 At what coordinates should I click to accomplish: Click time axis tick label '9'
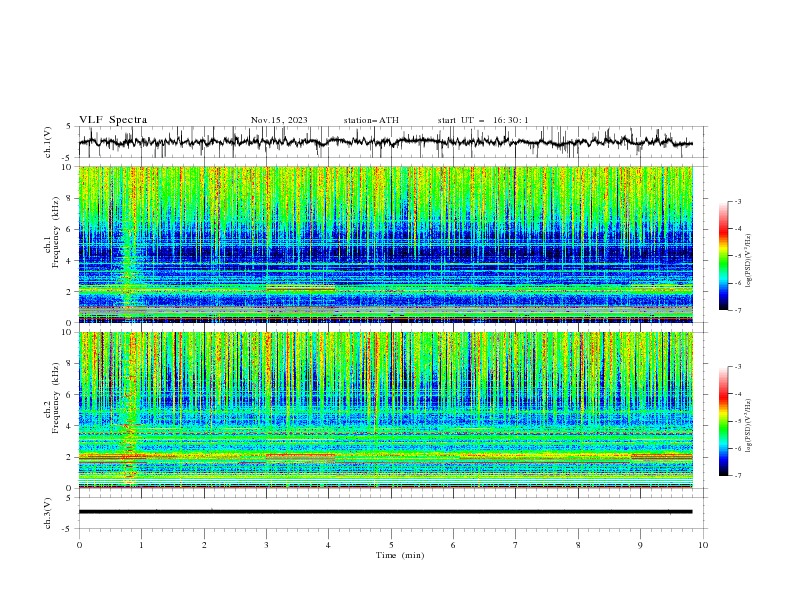pos(640,545)
